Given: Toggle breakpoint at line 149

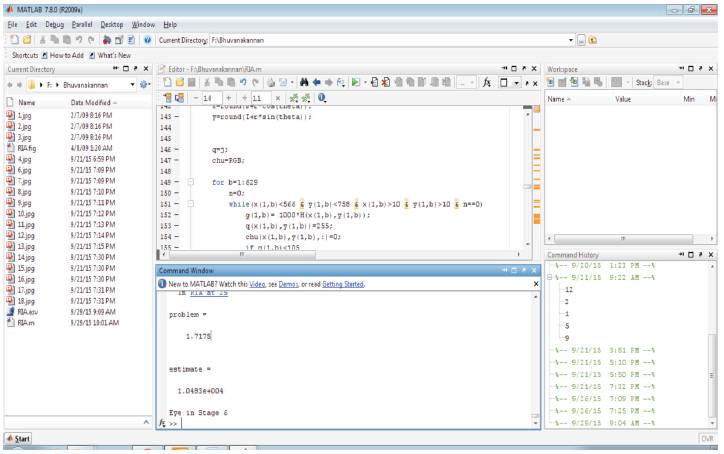Looking at the screenshot, I should coord(176,182).
